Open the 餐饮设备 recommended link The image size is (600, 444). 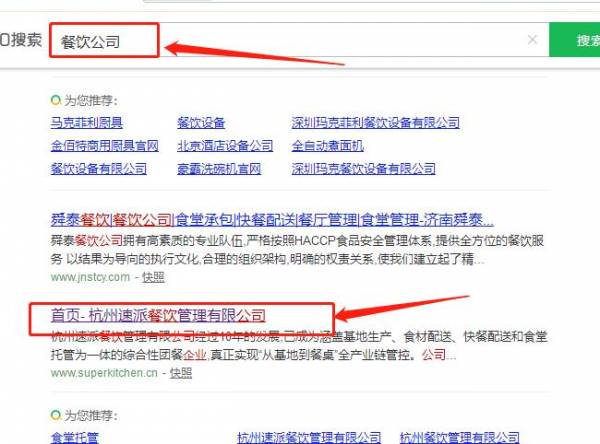pyautogui.click(x=202, y=123)
